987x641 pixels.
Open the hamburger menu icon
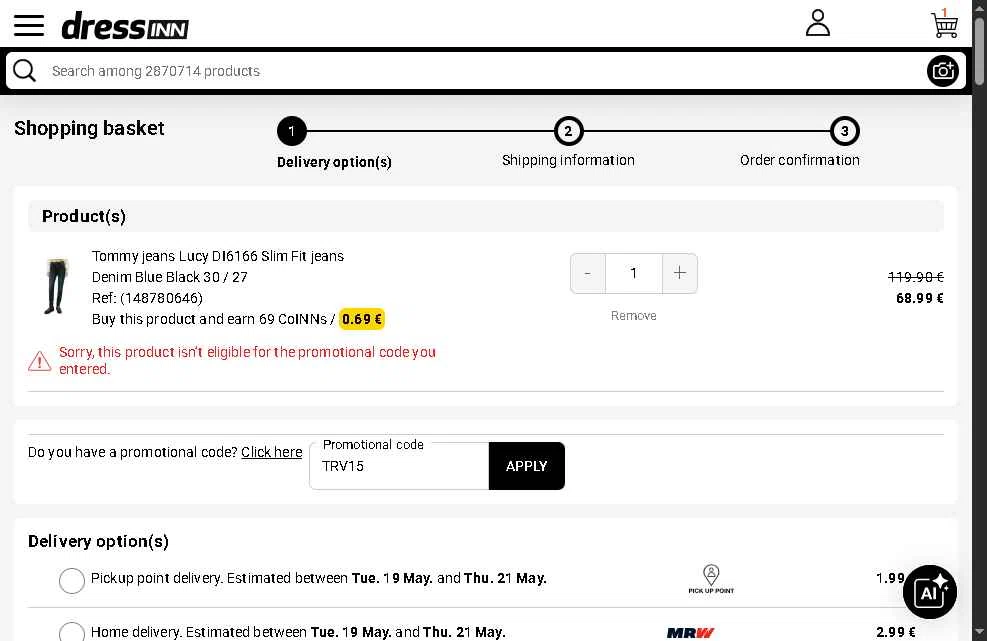point(29,26)
